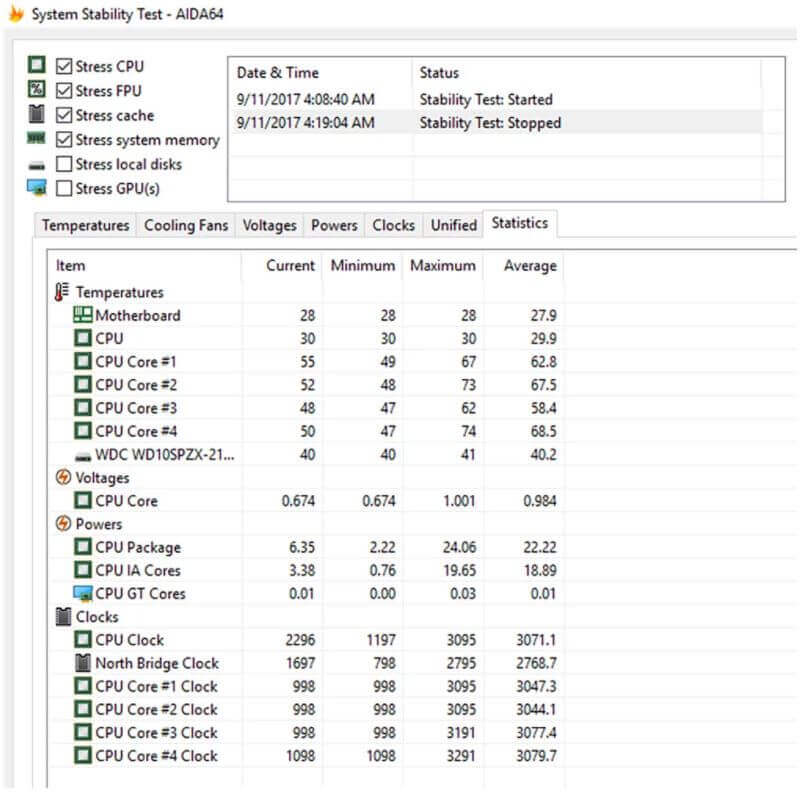
Task: Click the 9/11/2017 4:08:40 AM timestamp
Action: pyautogui.click(x=305, y=99)
